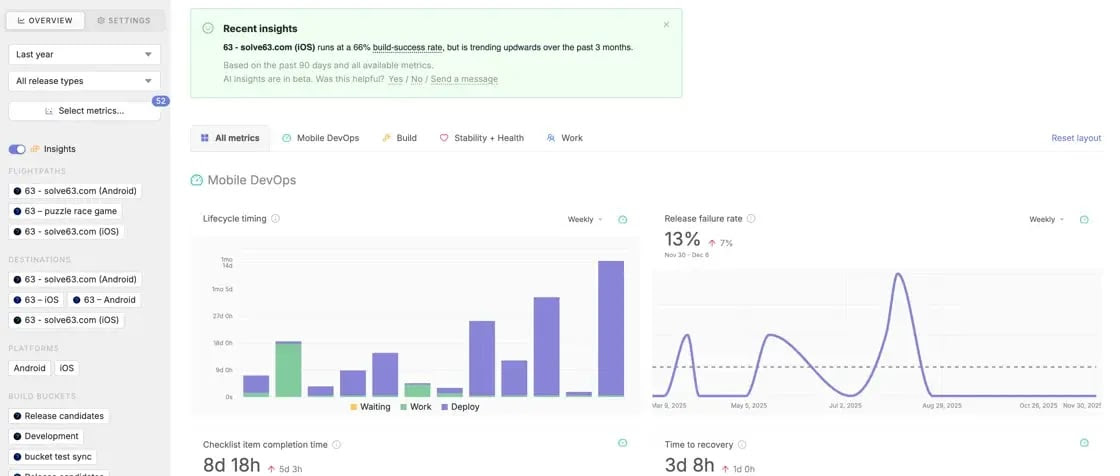This screenshot has height=476, width=1120.
Task: Click the Work tab people icon
Action: pos(550,138)
